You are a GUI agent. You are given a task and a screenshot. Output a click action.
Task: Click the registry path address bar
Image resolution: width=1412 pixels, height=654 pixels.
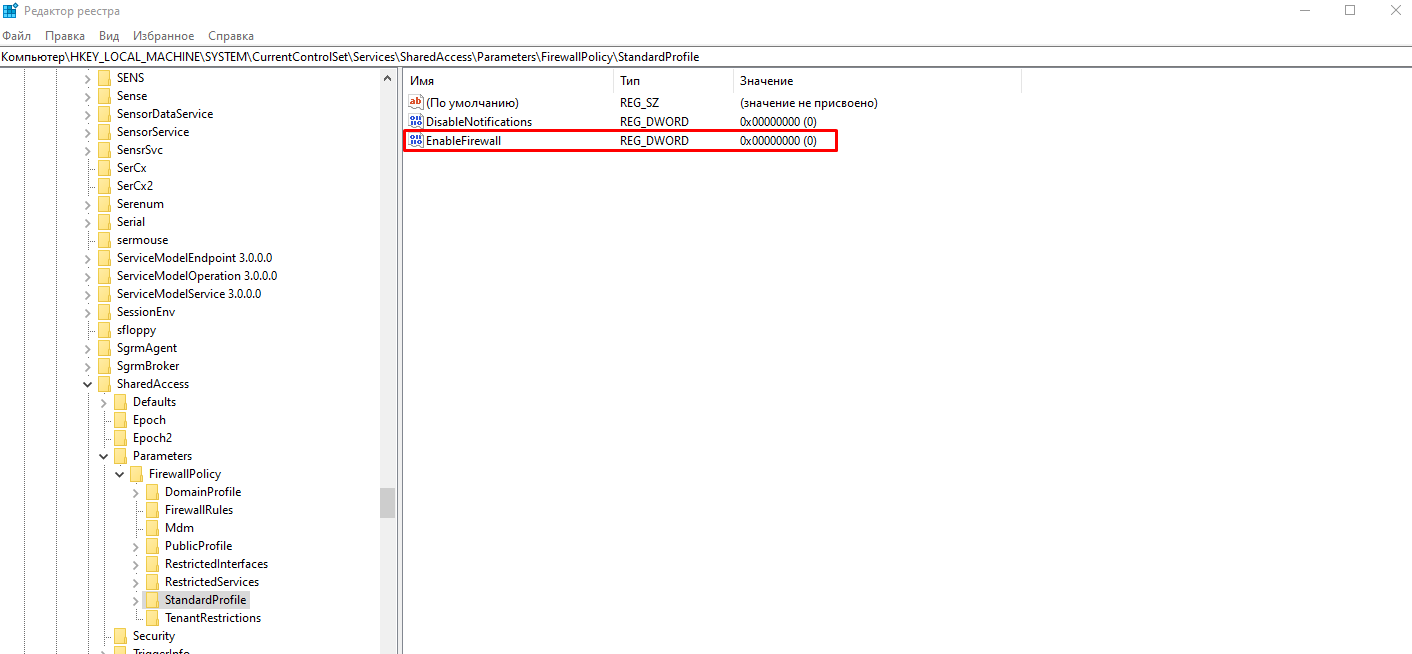tap(700, 57)
